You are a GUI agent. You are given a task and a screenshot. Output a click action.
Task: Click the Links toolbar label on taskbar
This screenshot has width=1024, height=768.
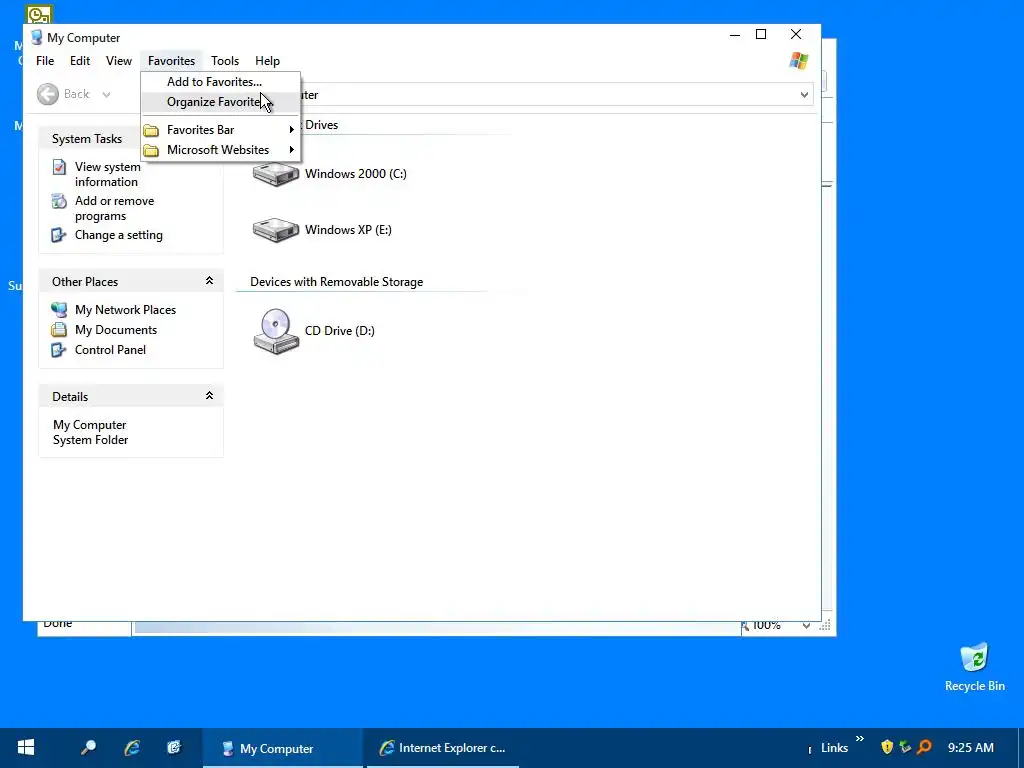[x=835, y=748]
